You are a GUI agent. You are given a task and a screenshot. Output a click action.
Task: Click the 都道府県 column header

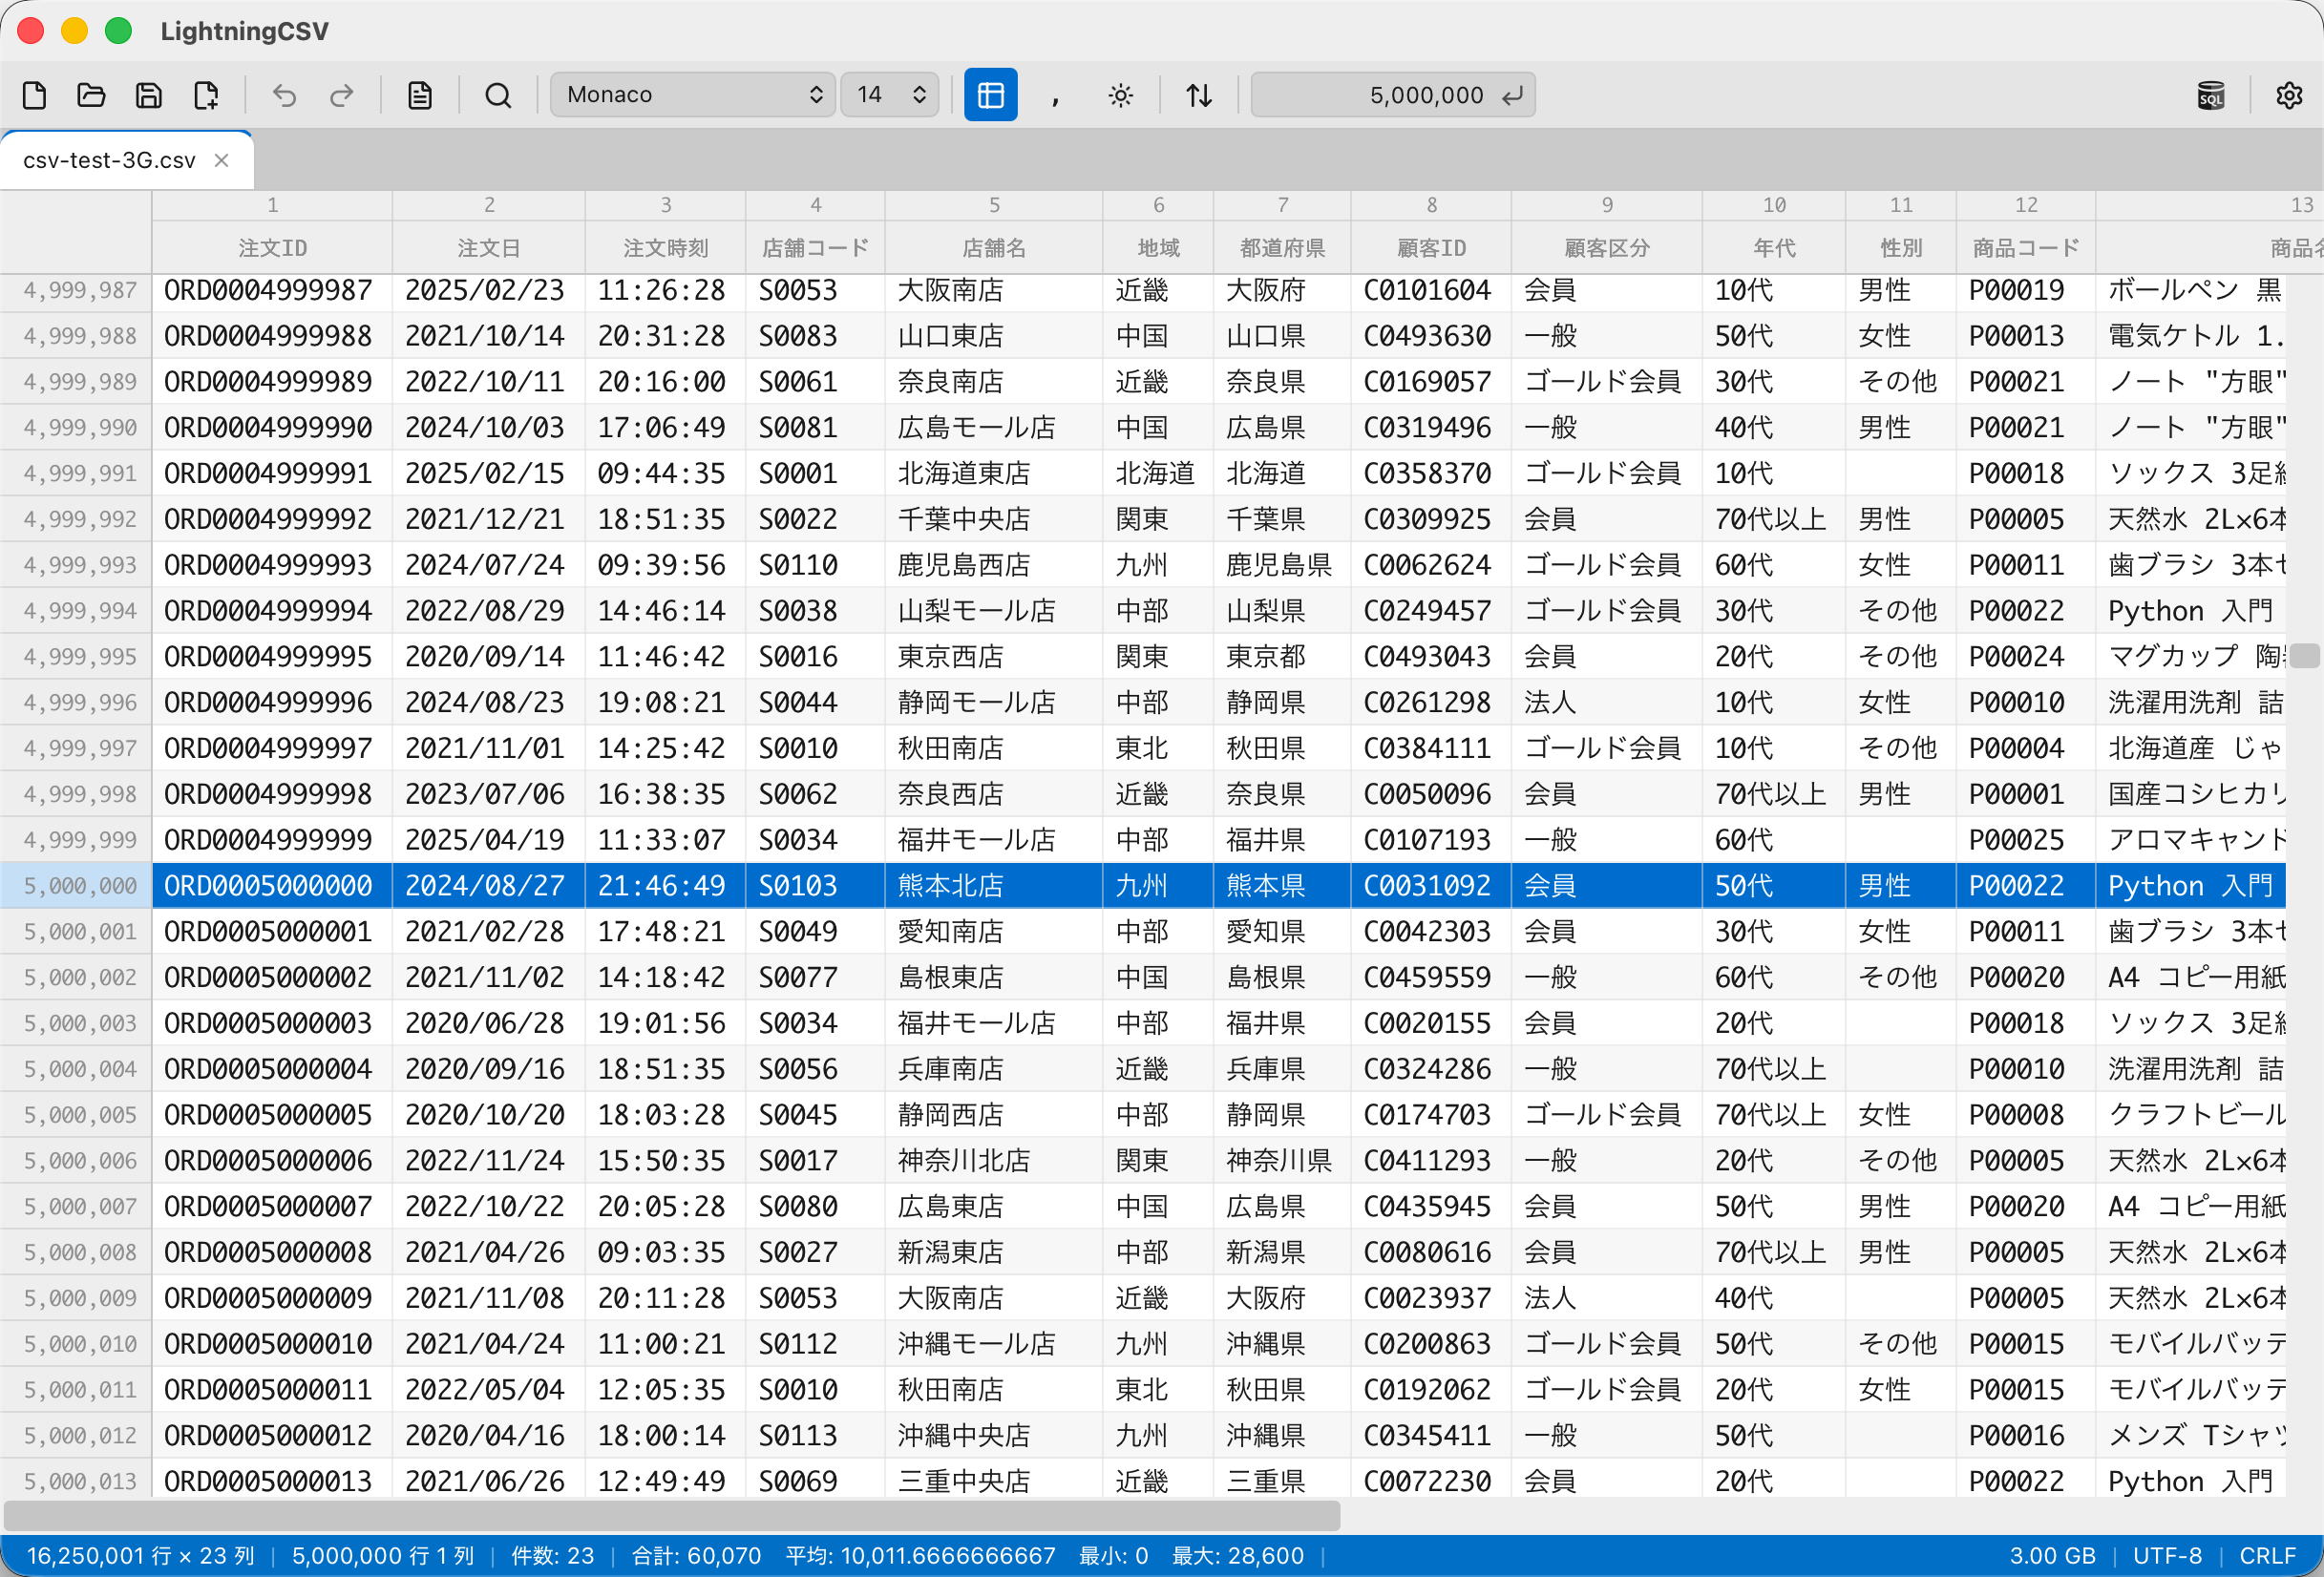(x=1282, y=248)
